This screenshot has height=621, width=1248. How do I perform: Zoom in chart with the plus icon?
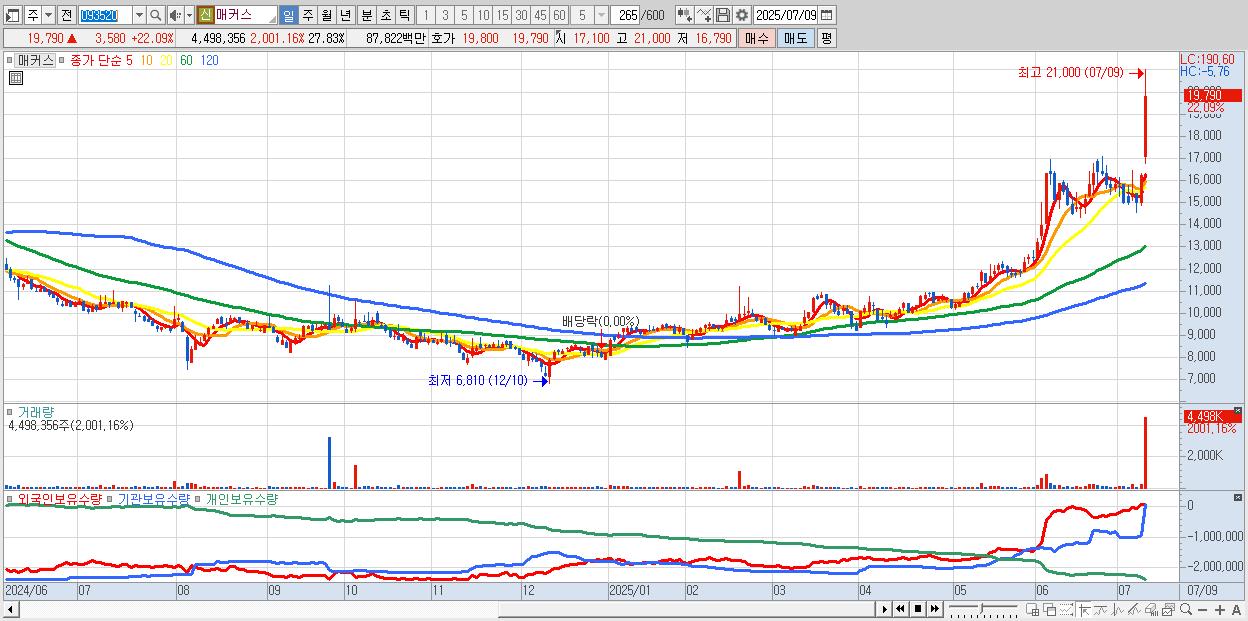pyautogui.click(x=1220, y=609)
